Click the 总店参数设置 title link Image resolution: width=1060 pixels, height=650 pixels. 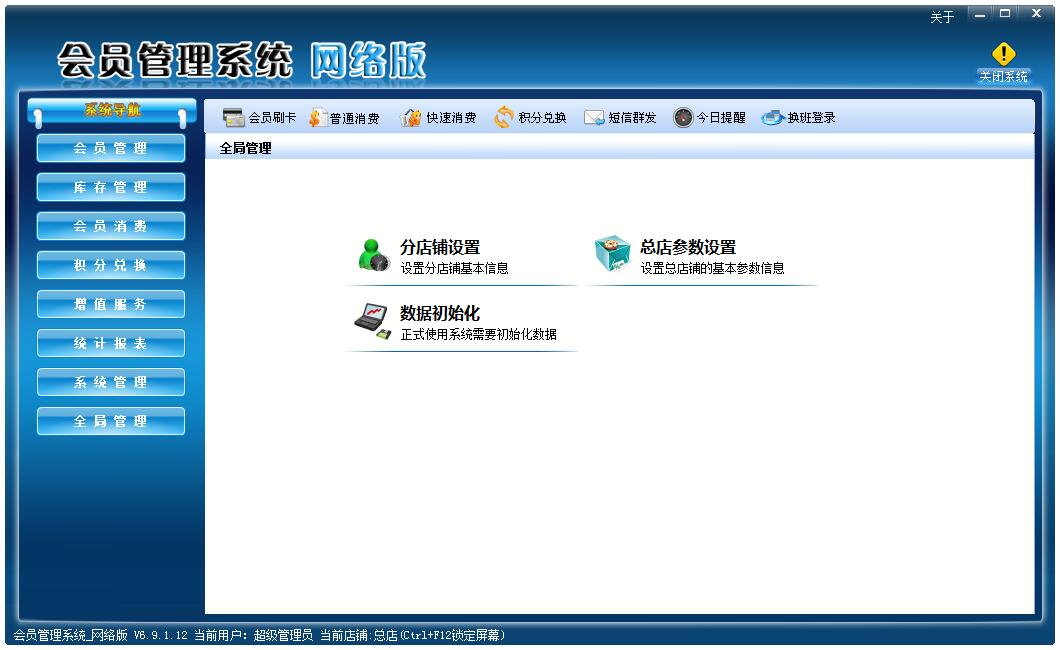pyautogui.click(x=688, y=247)
